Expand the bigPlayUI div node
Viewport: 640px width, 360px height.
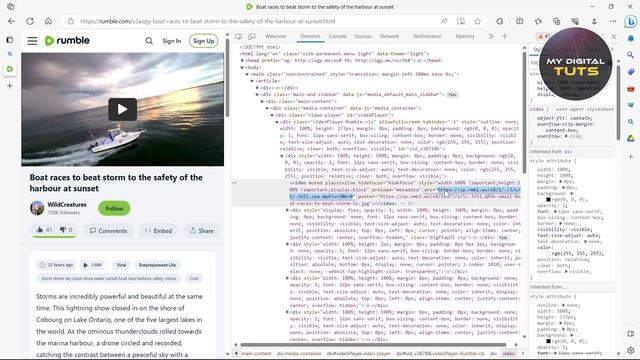point(287,210)
